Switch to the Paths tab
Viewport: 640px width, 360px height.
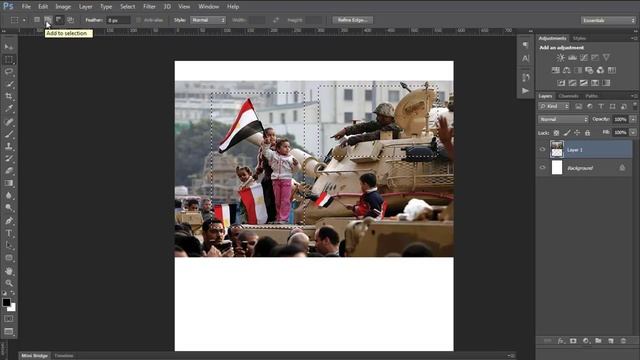point(591,96)
